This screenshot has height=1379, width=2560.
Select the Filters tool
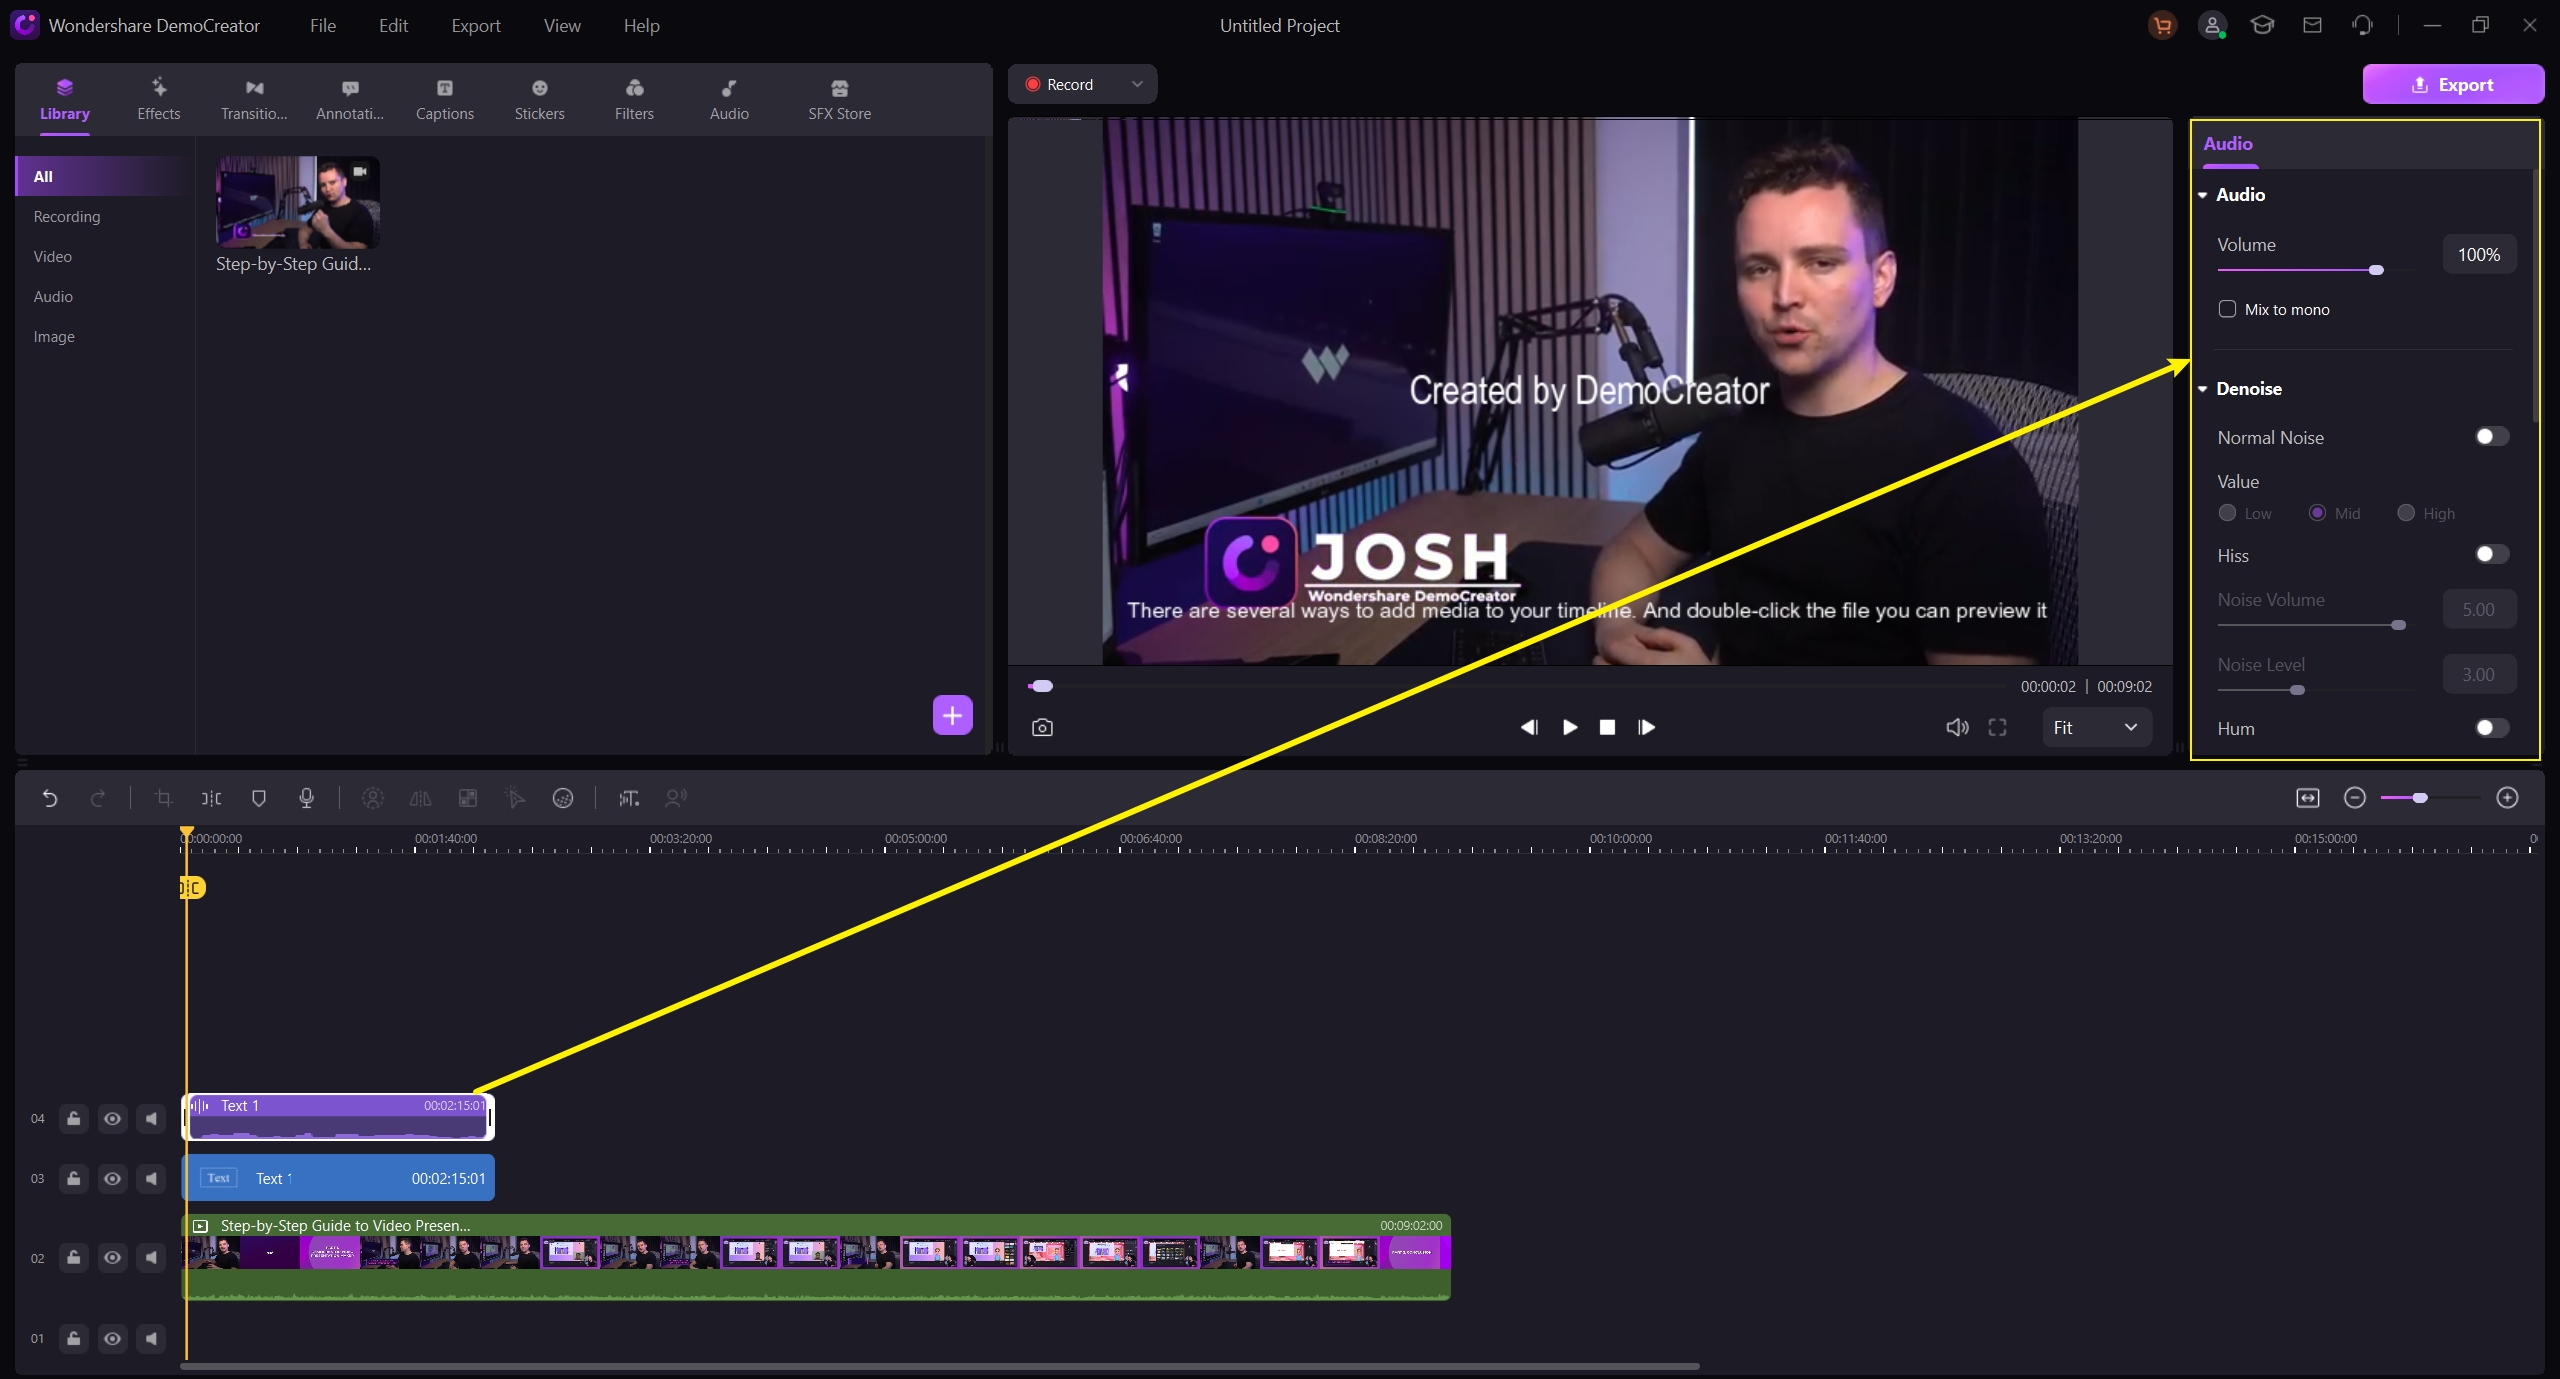tap(633, 97)
